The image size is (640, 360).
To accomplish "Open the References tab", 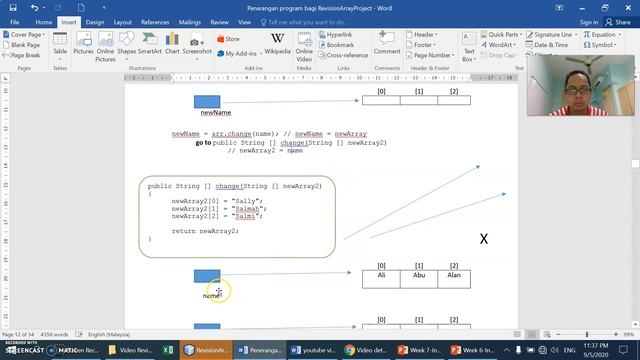I will (155, 22).
